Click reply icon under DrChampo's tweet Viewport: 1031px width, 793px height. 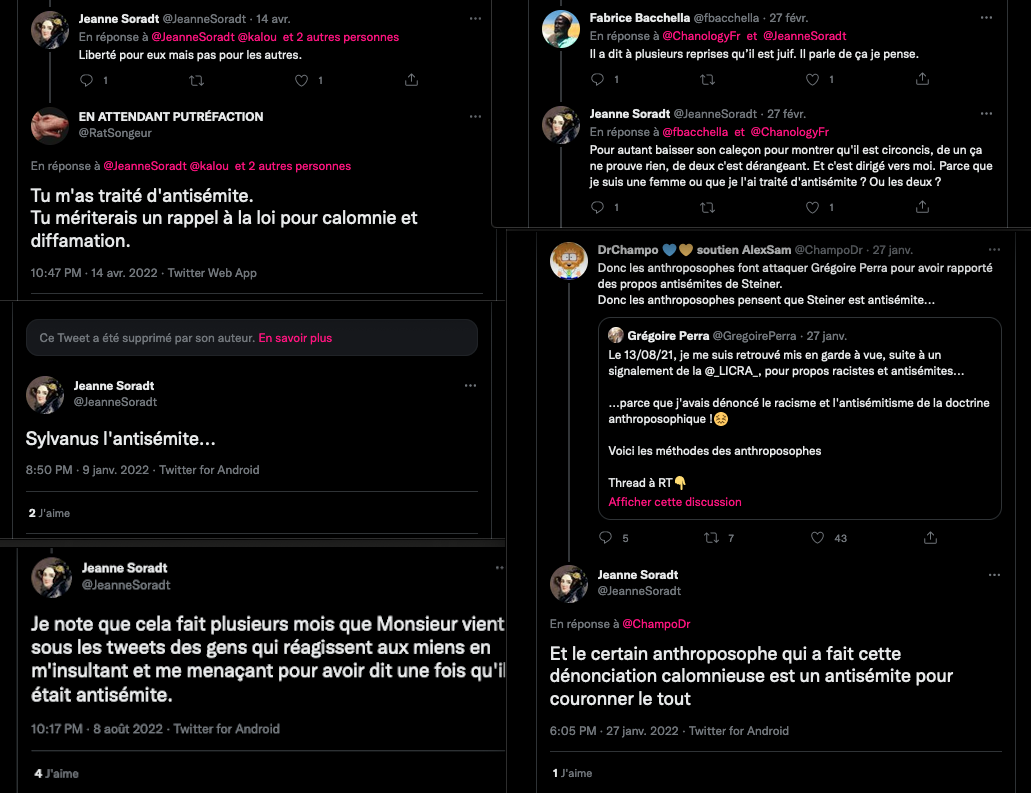[x=605, y=538]
